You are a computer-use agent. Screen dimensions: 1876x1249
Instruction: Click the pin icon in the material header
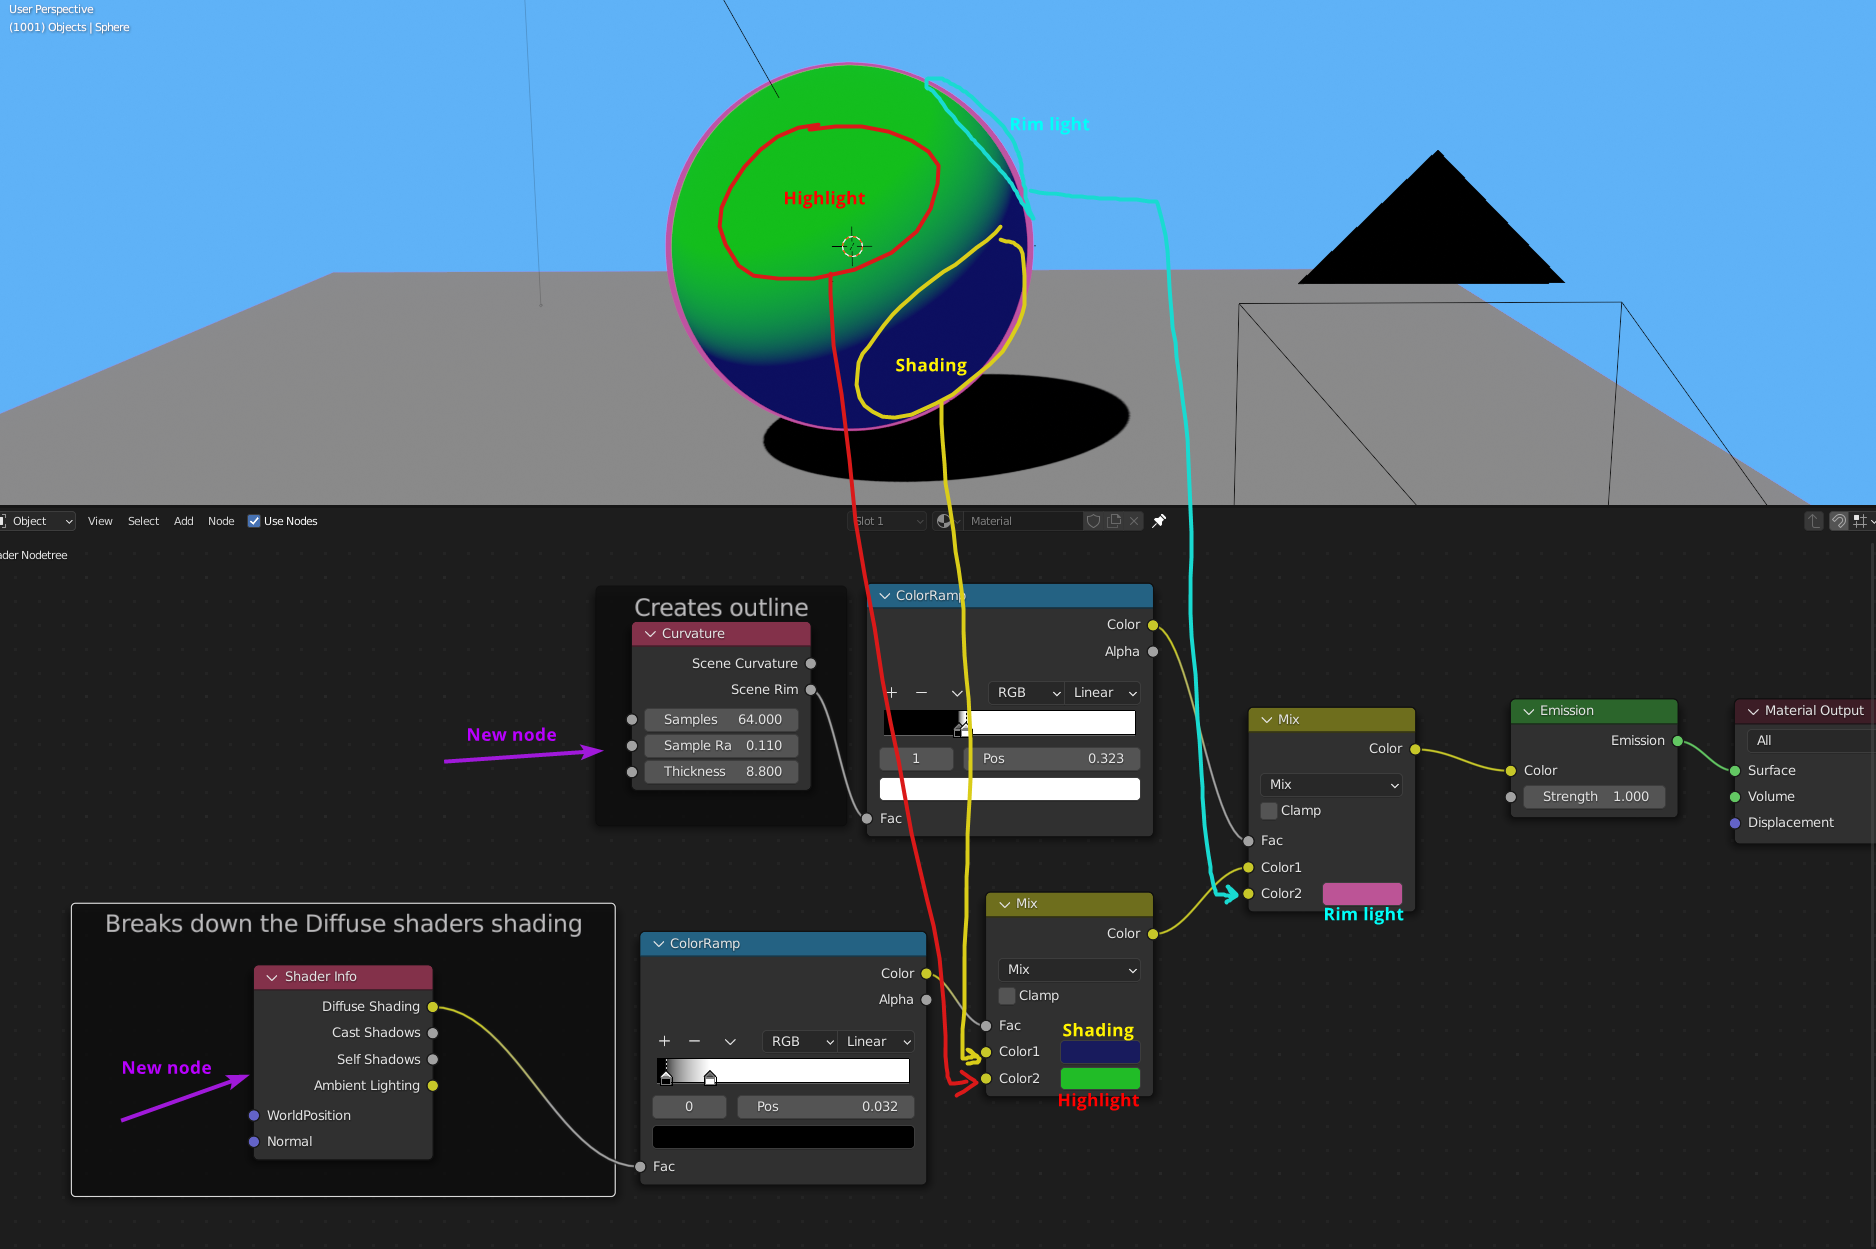(x=1159, y=521)
